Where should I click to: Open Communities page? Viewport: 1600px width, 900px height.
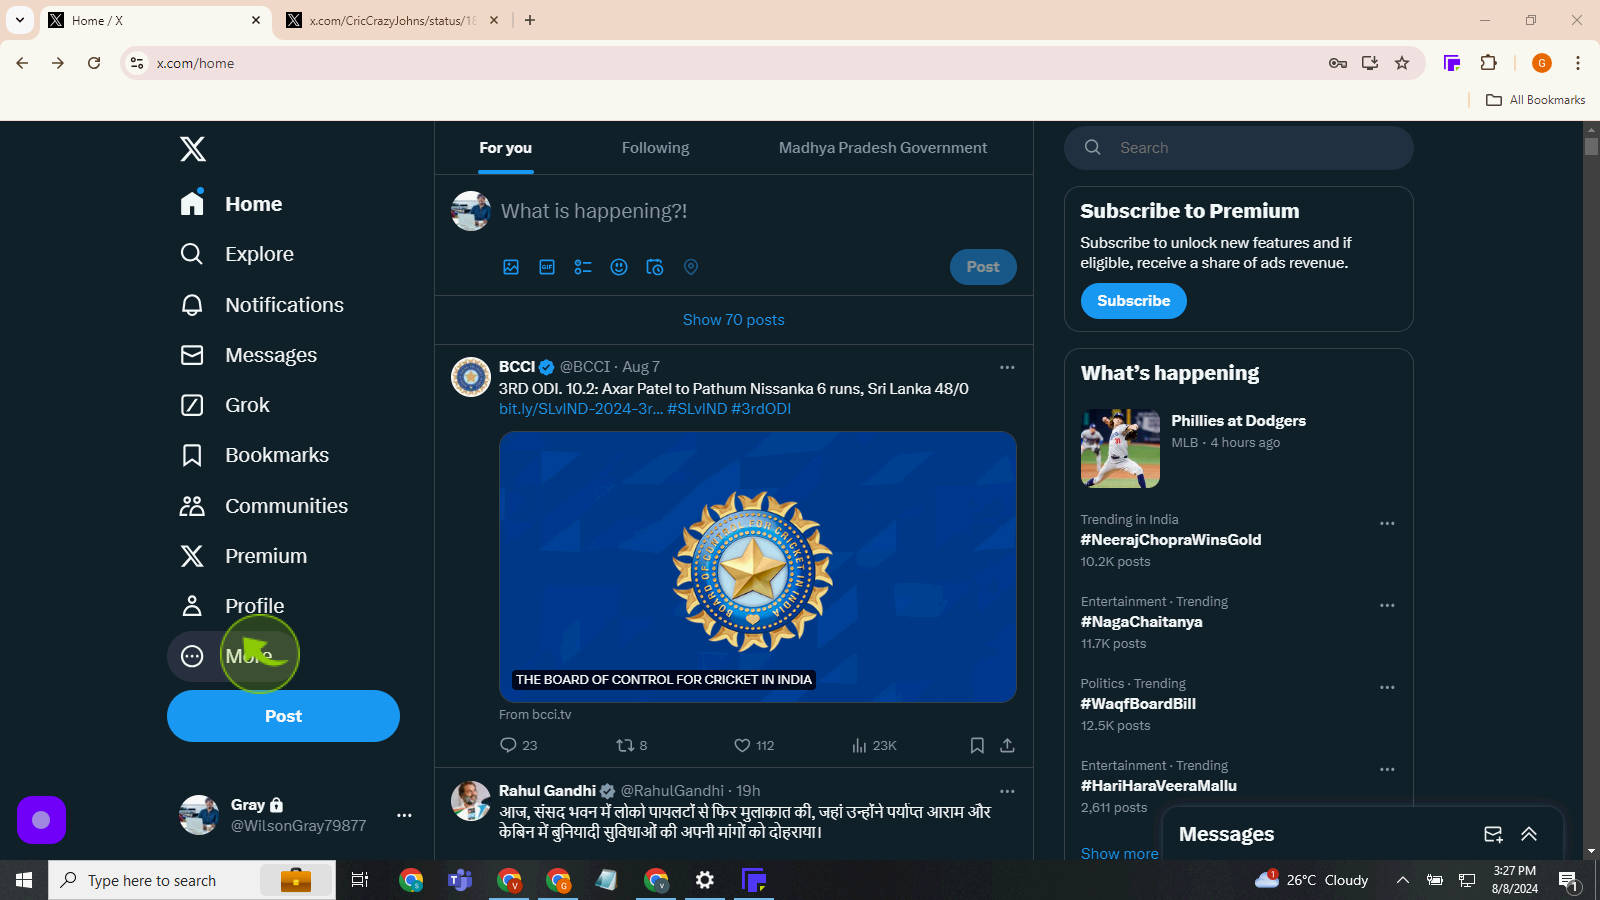pos(264,506)
